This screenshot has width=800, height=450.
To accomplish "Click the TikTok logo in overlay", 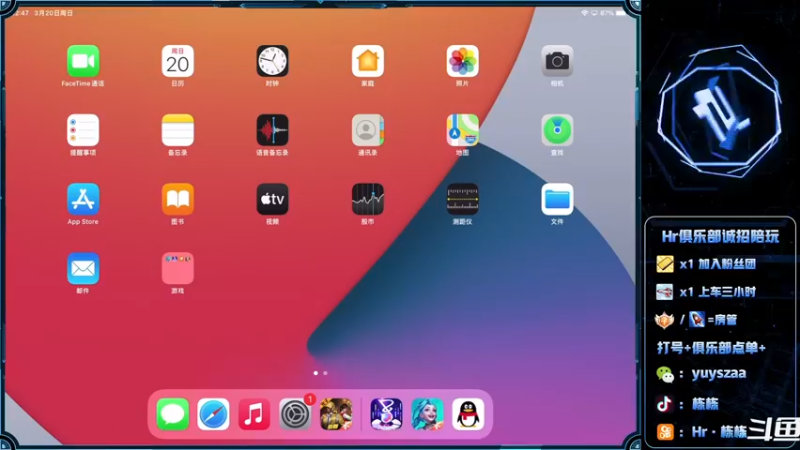I will tap(664, 404).
